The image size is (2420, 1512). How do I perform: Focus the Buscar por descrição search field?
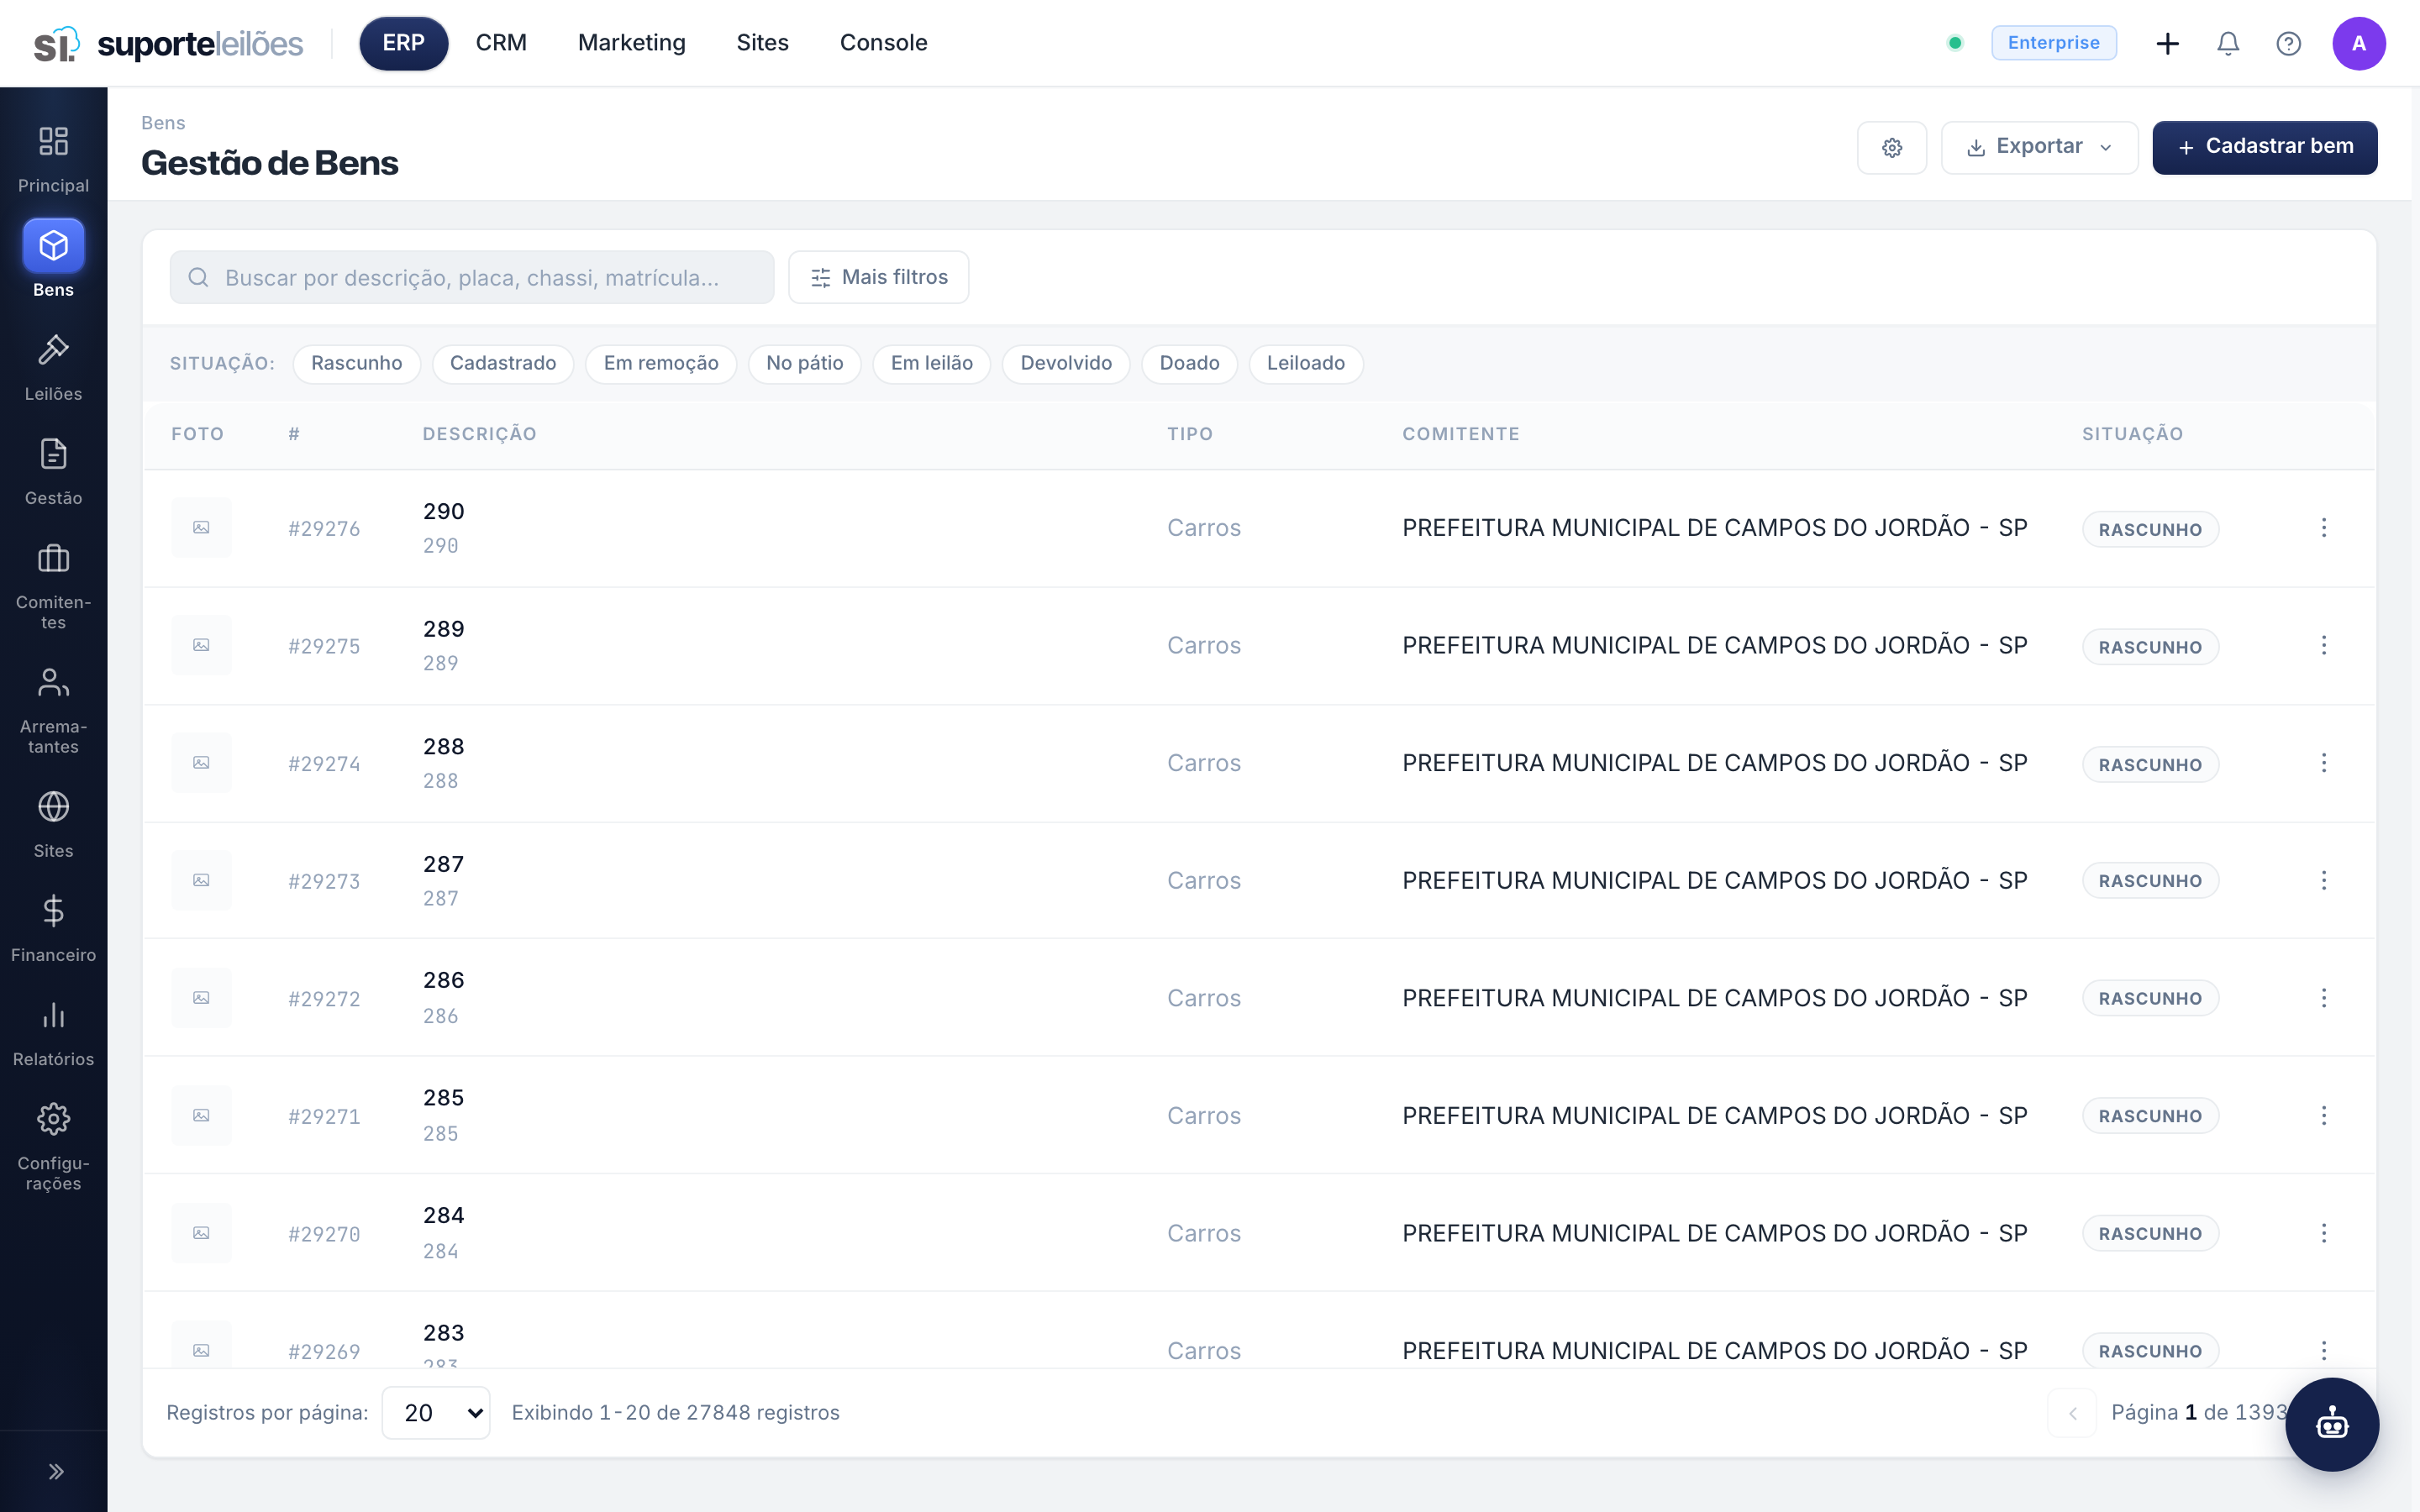[x=472, y=277]
